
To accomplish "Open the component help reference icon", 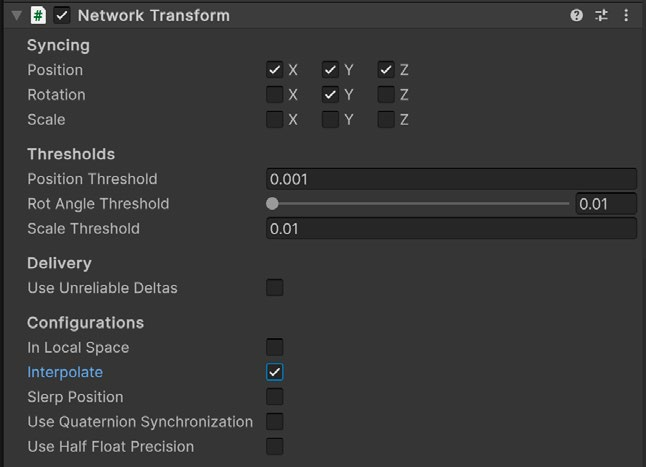I will click(x=576, y=16).
